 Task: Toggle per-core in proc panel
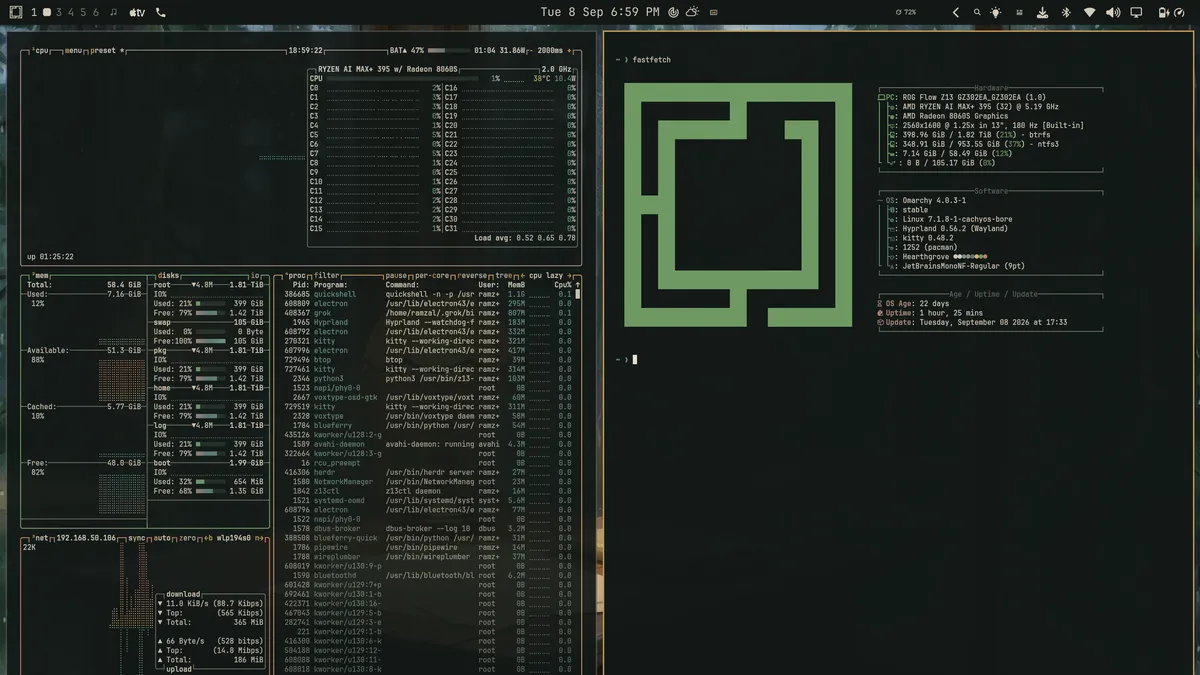point(433,275)
